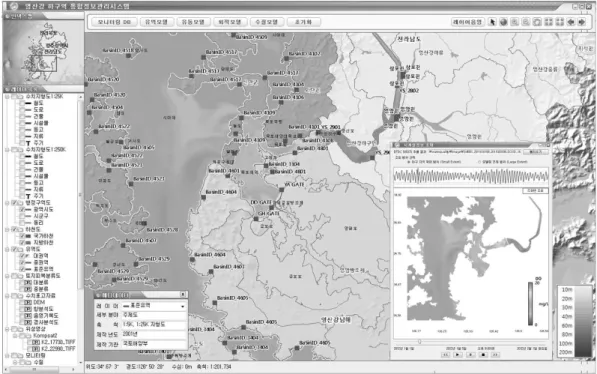Select the Large Extent radio option
Image resolution: width=597 pixels, height=374 pixels.
point(479,162)
